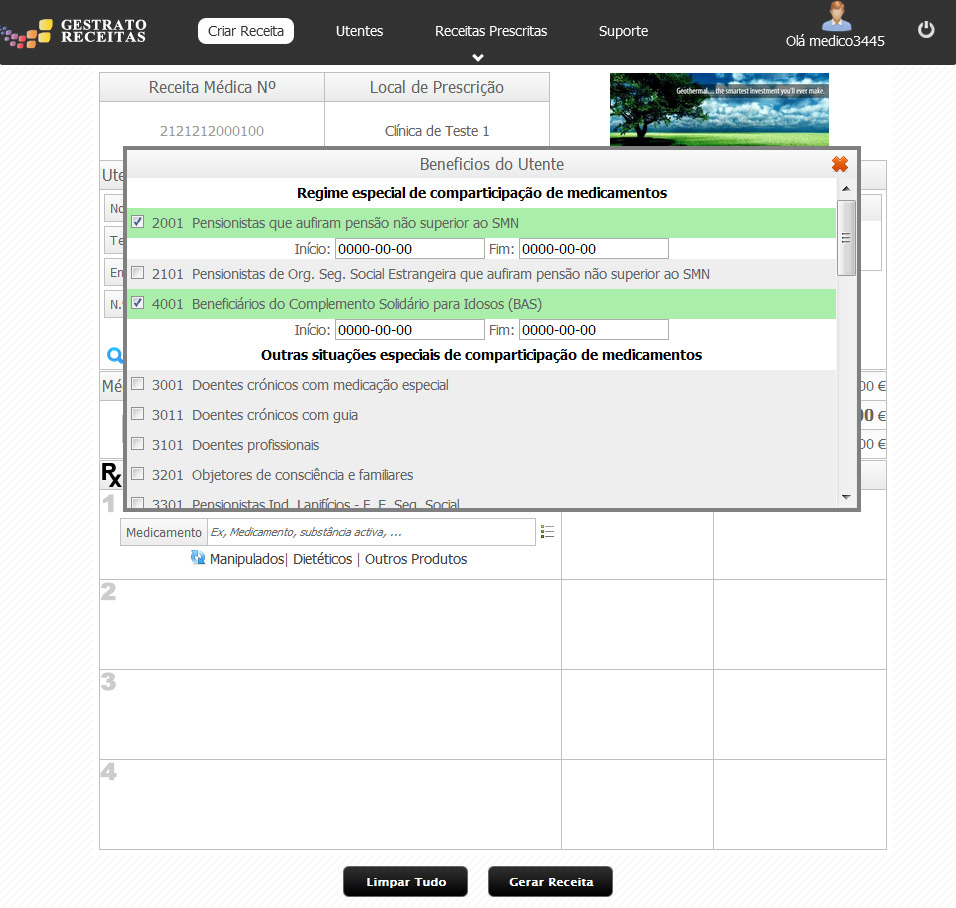Go to the Suporte menu item
Image resolution: width=956 pixels, height=908 pixels.
(x=623, y=31)
